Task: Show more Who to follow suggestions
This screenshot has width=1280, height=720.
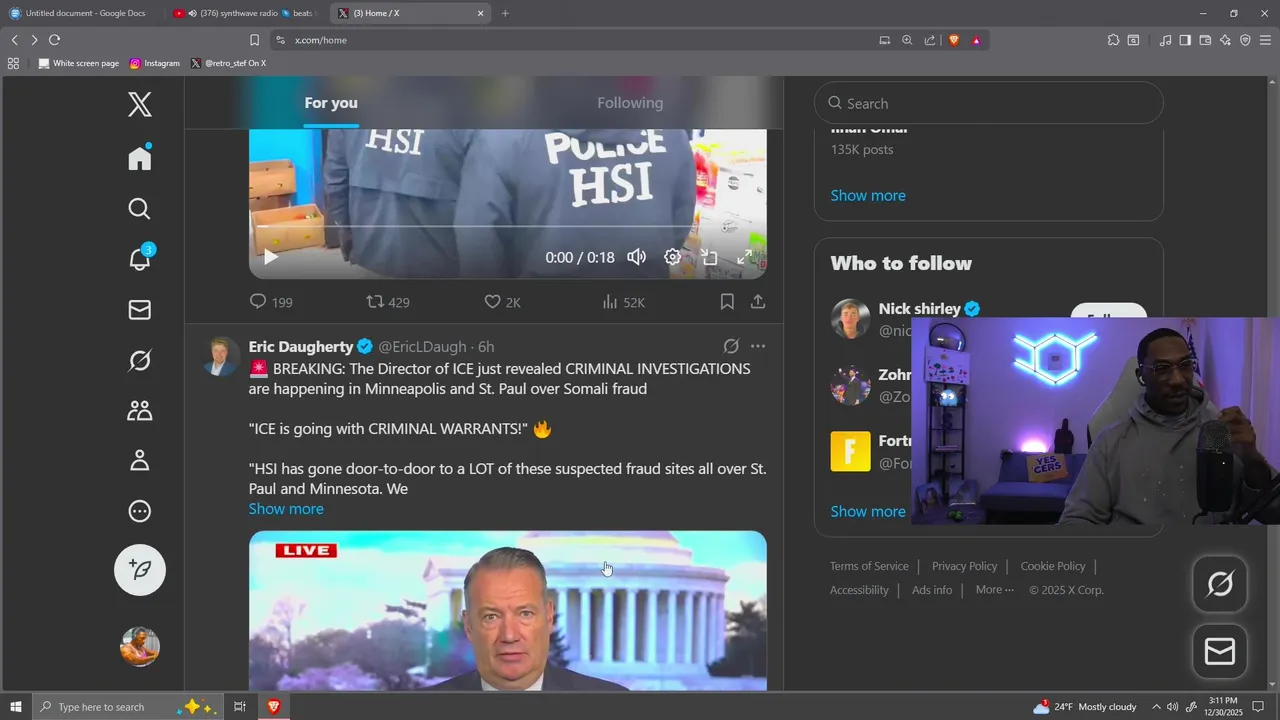Action: coord(868,511)
